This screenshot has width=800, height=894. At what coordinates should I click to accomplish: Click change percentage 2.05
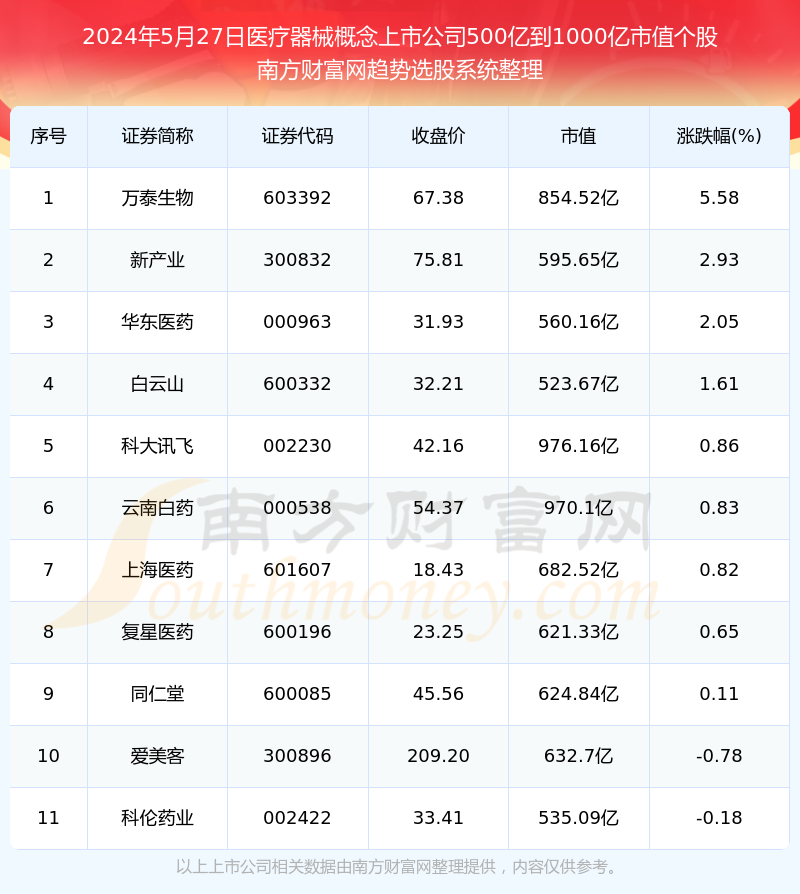719,322
